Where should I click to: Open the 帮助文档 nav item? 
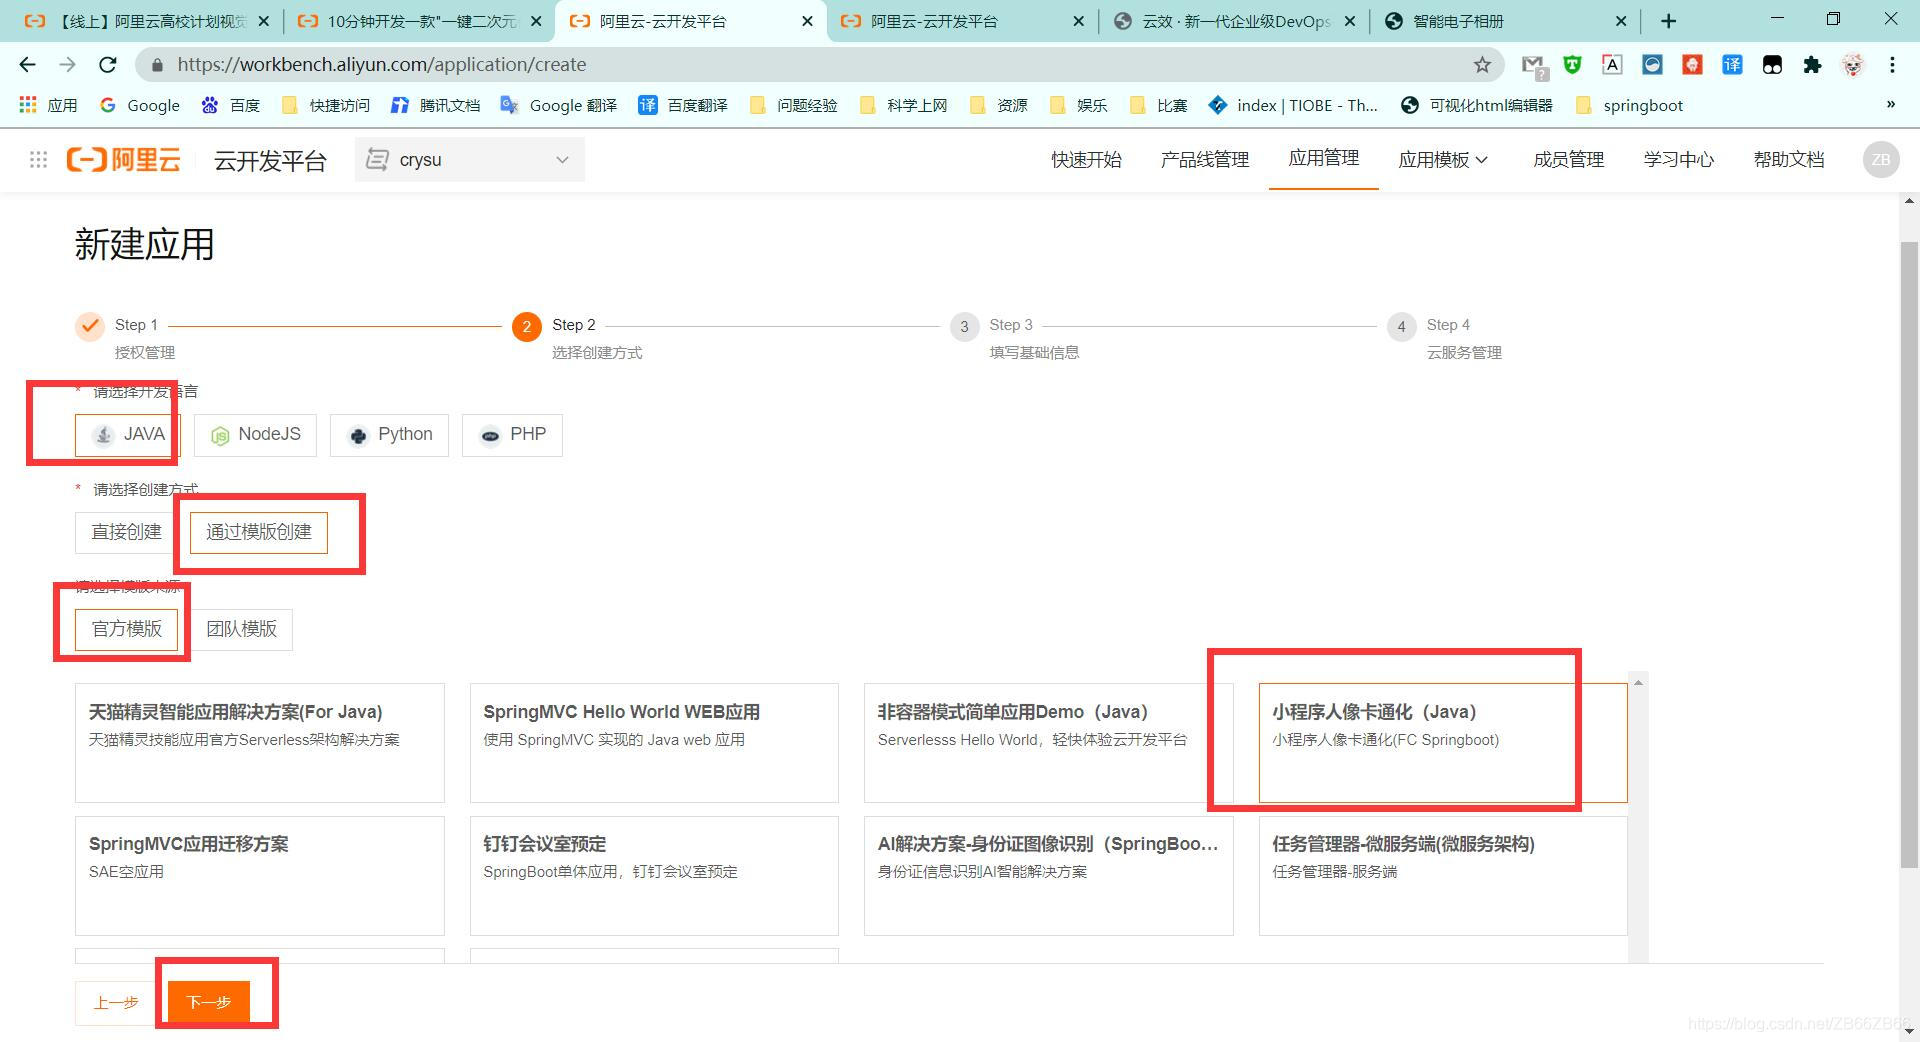click(x=1789, y=160)
